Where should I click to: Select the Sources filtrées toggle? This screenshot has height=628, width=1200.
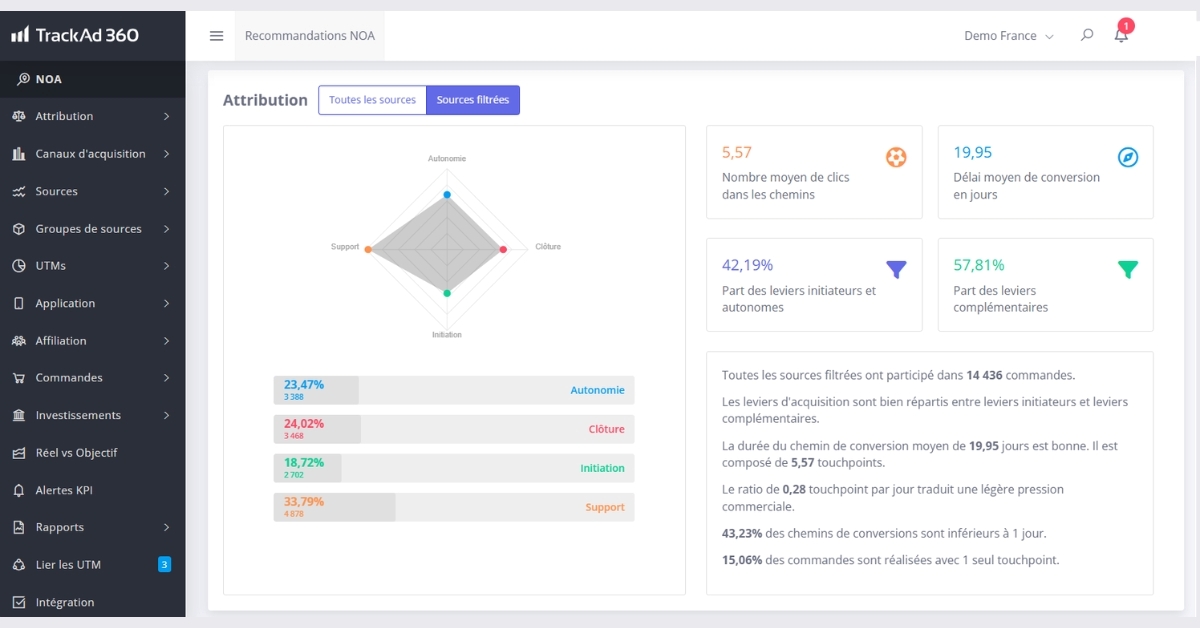473,100
